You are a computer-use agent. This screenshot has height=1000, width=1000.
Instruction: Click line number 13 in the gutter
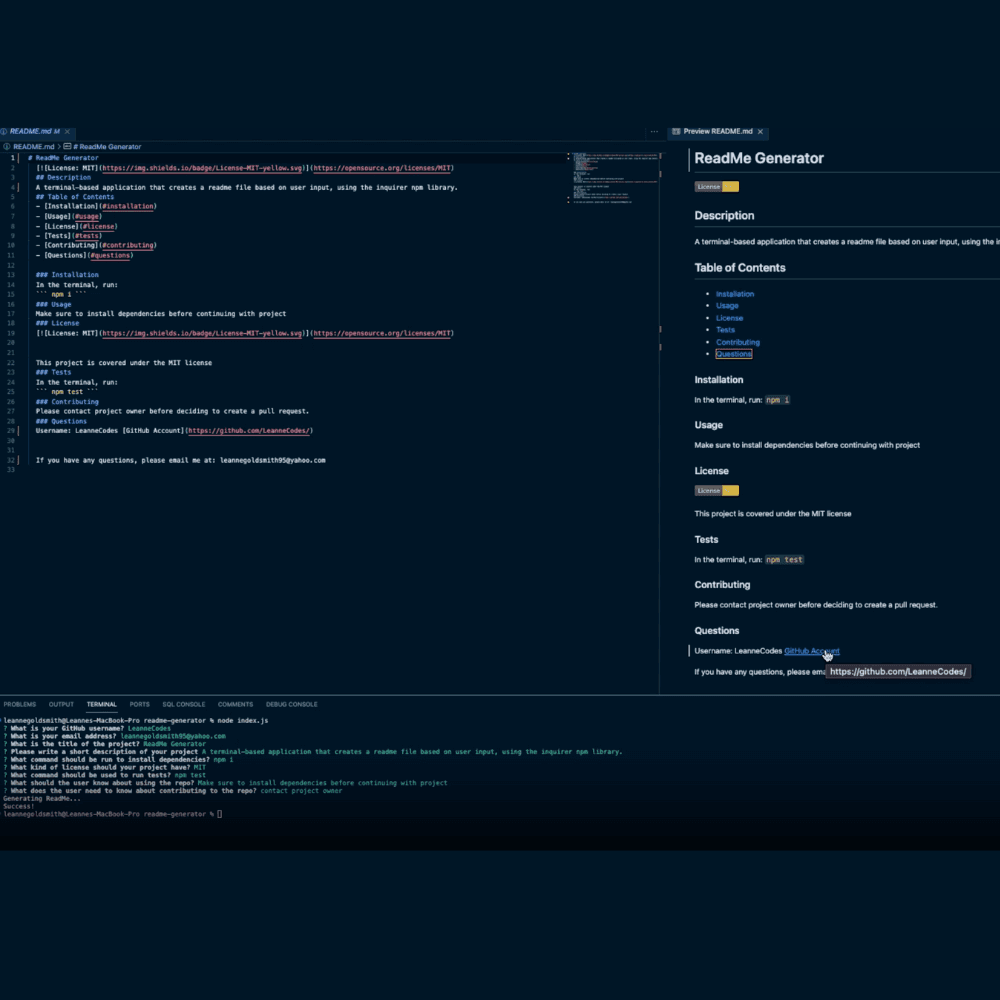pos(11,275)
